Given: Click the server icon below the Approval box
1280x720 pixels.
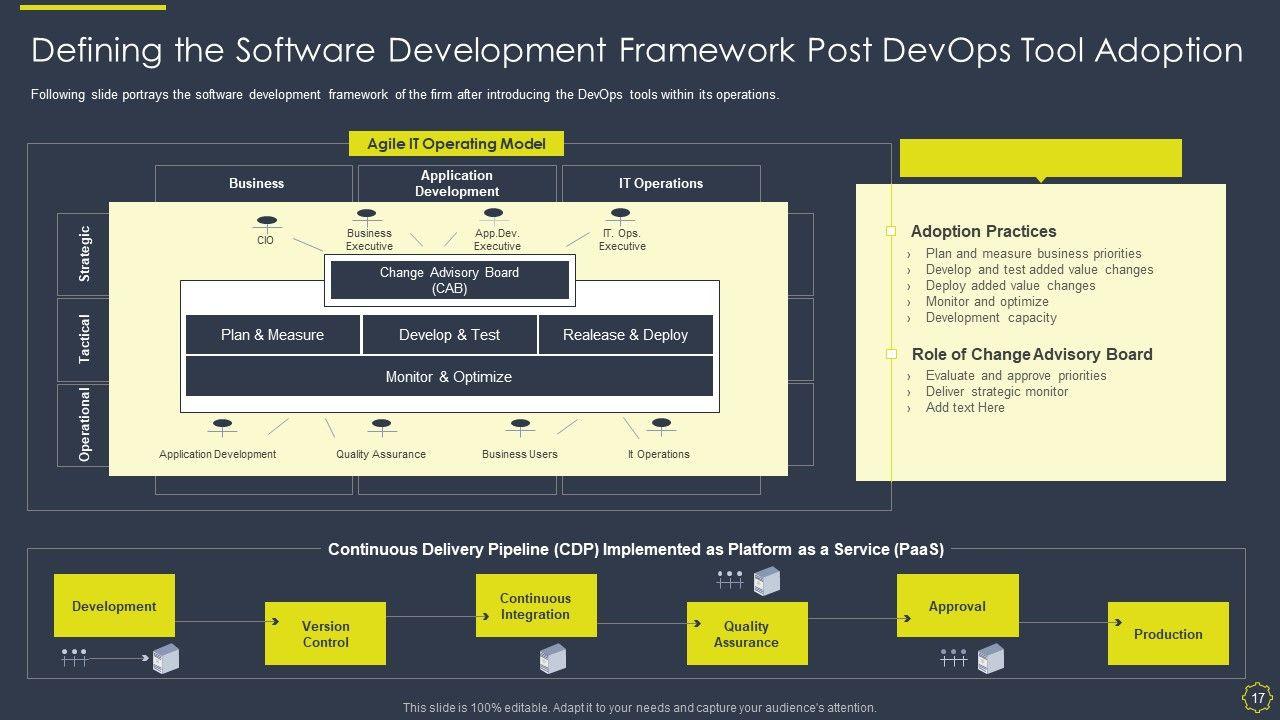Looking at the screenshot, I should [x=990, y=658].
